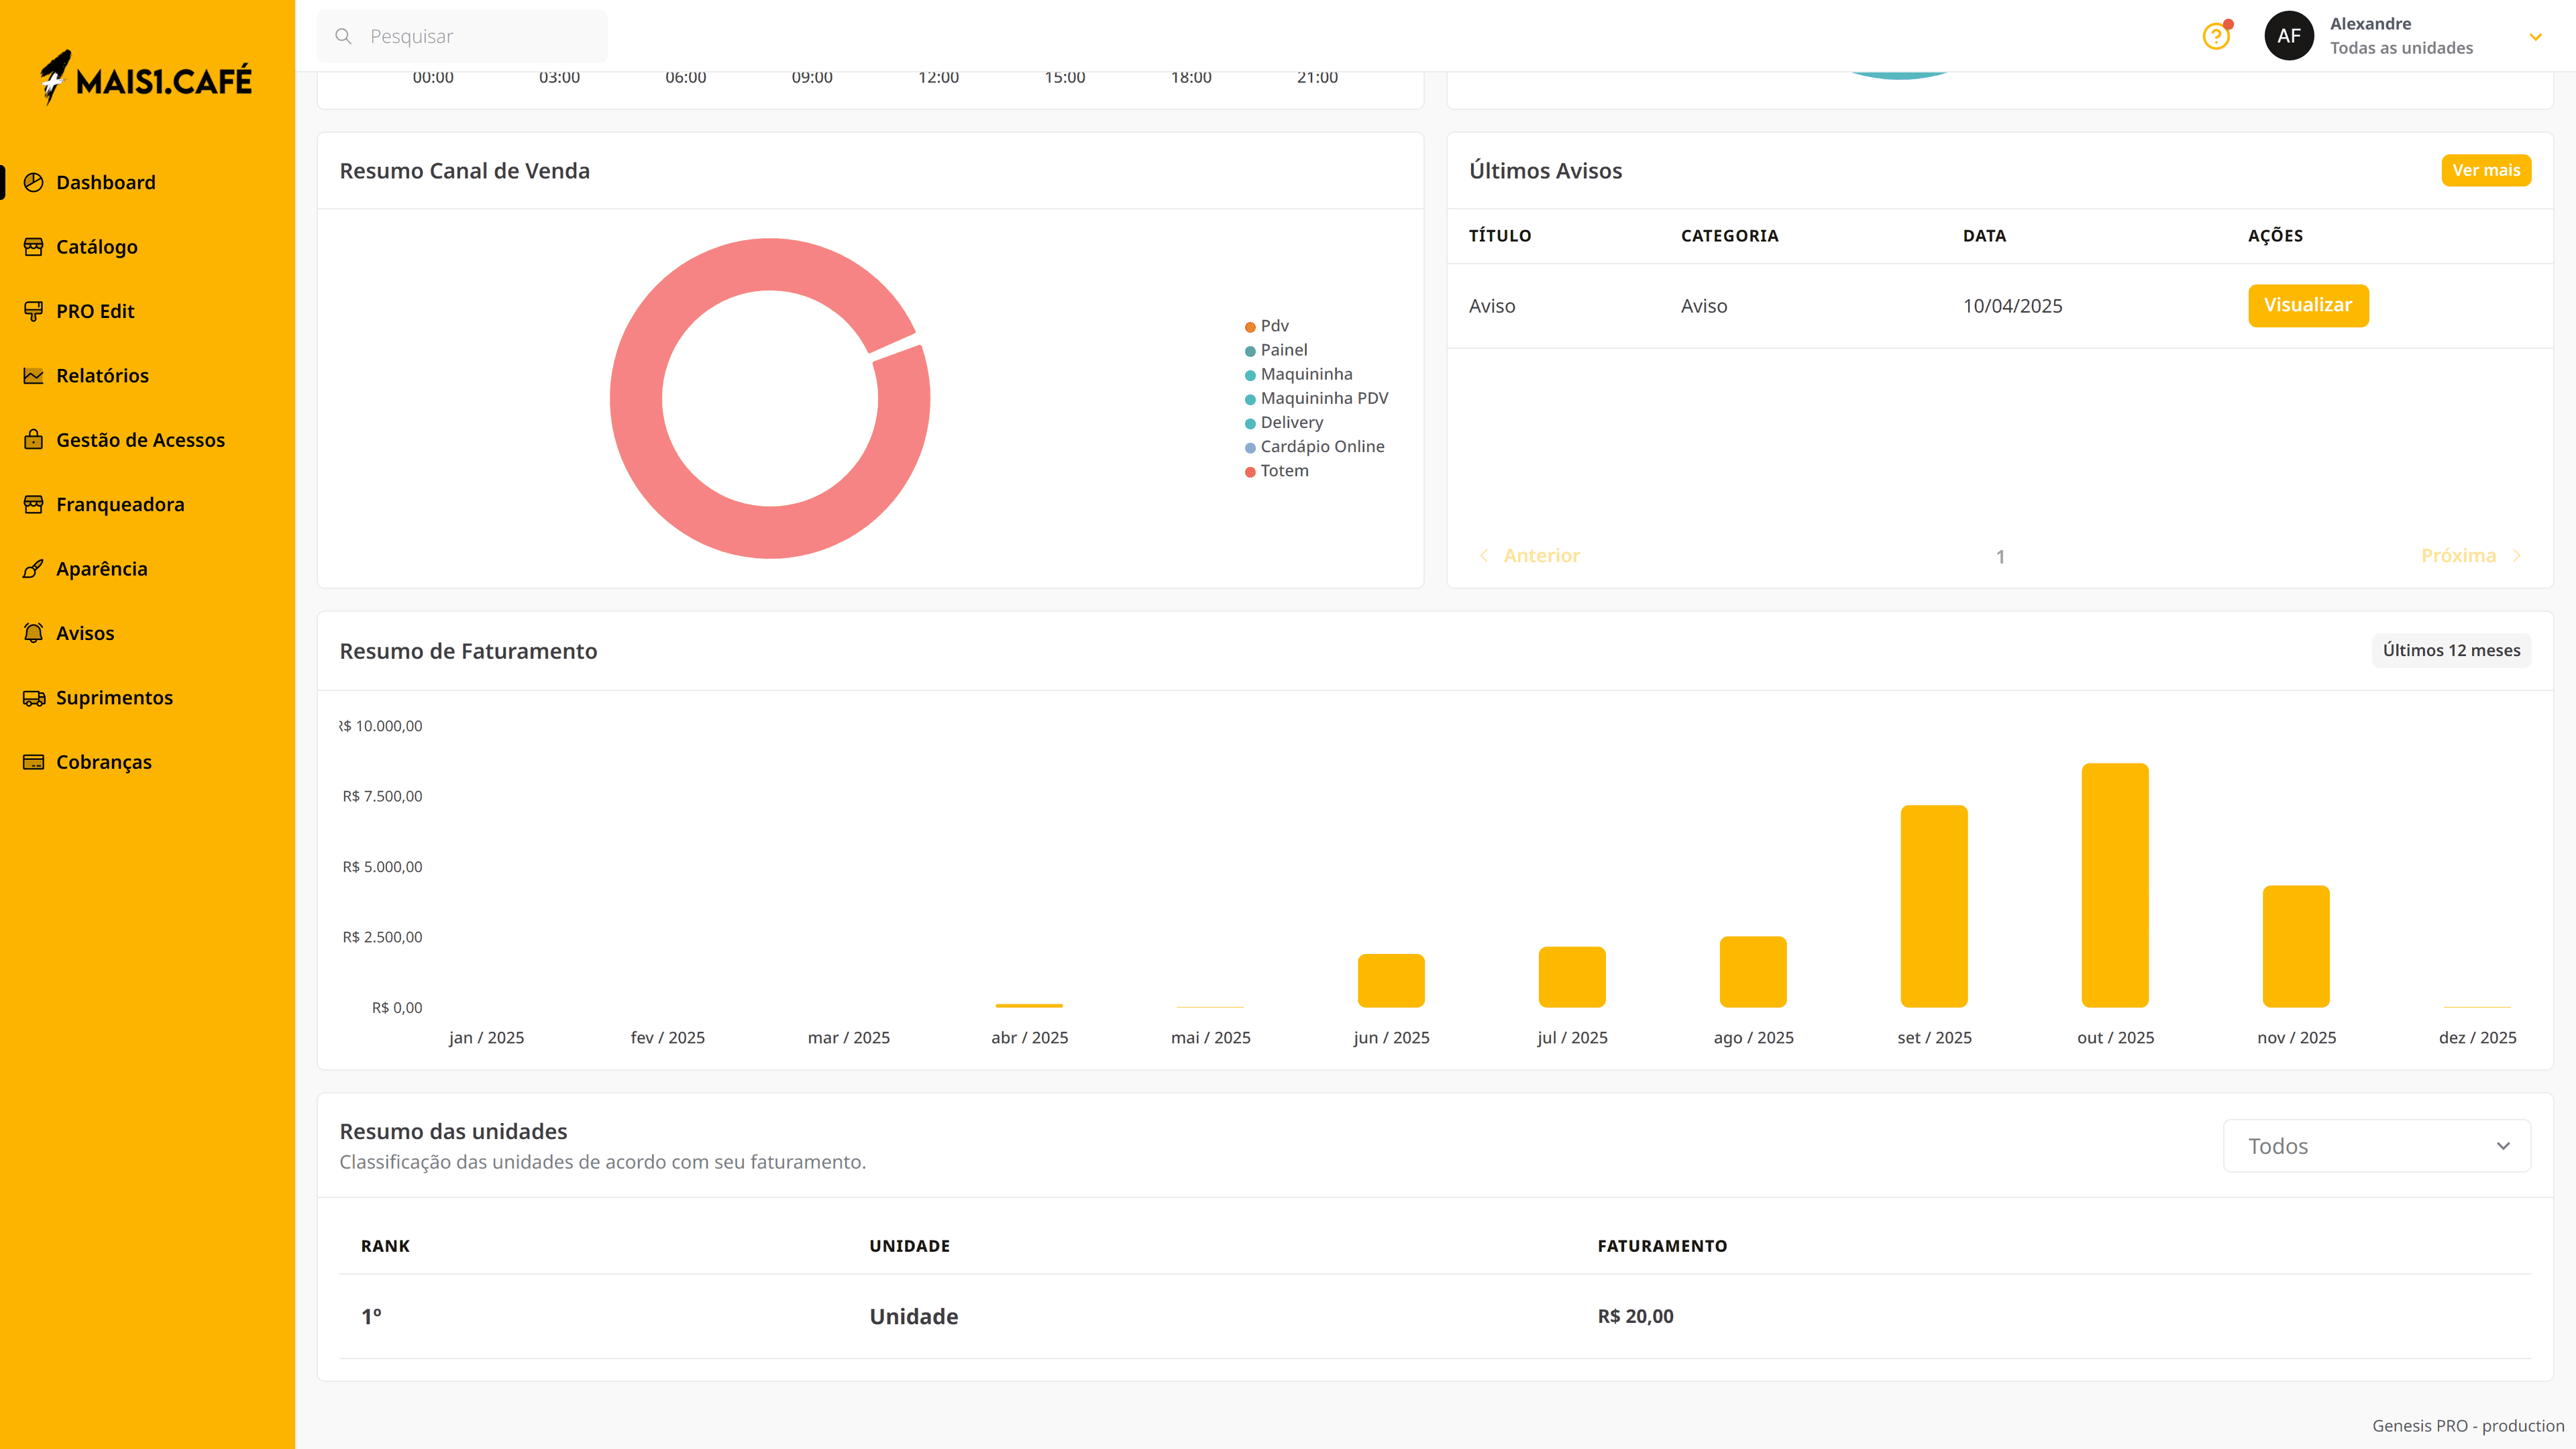The width and height of the screenshot is (2576, 1449).
Task: Click the Gestão de Acessos lock icon
Action: (x=33, y=440)
